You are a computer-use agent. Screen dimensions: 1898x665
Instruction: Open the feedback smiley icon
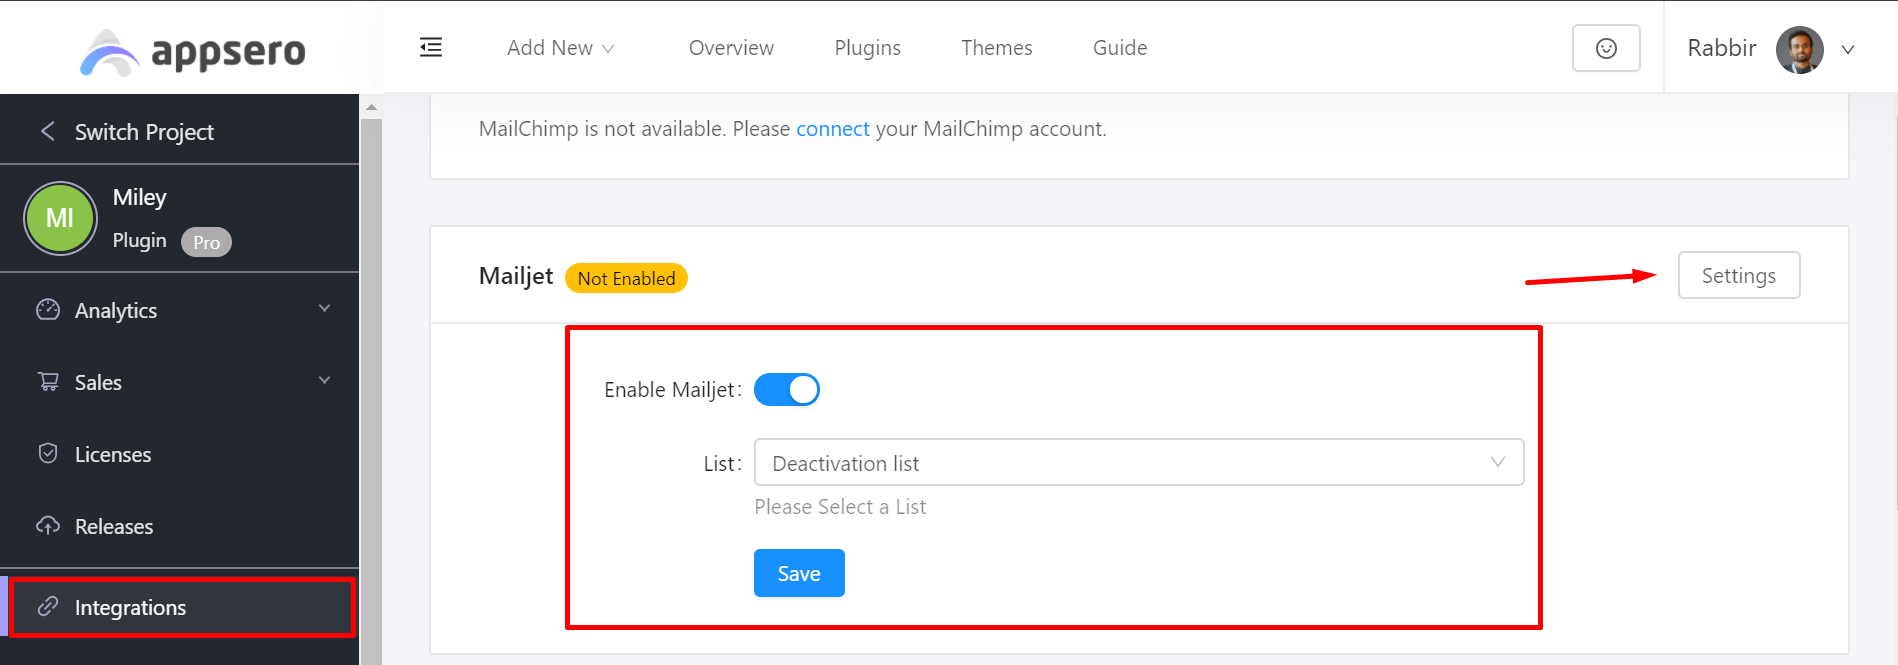click(x=1605, y=47)
